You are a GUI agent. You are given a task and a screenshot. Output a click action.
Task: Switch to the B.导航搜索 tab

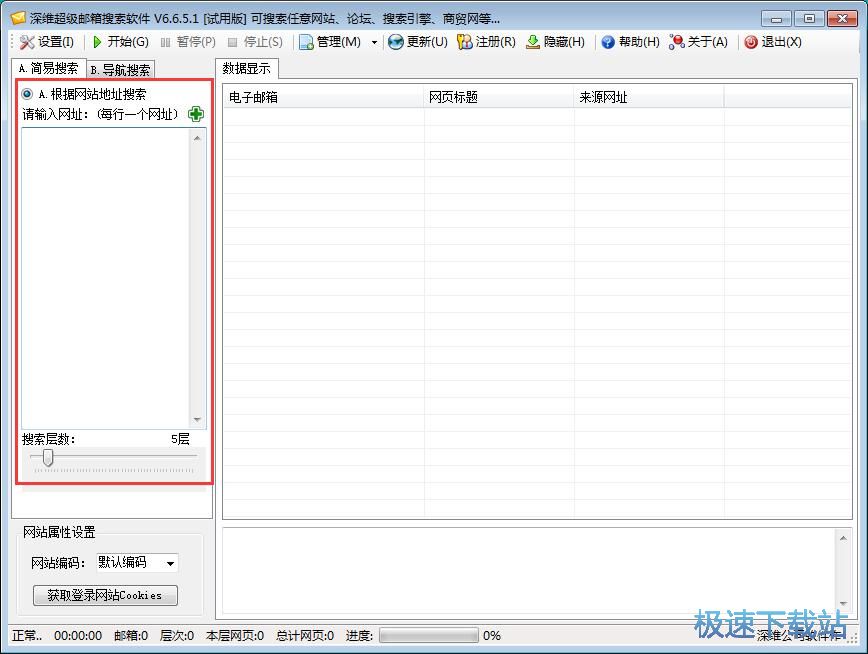point(121,70)
